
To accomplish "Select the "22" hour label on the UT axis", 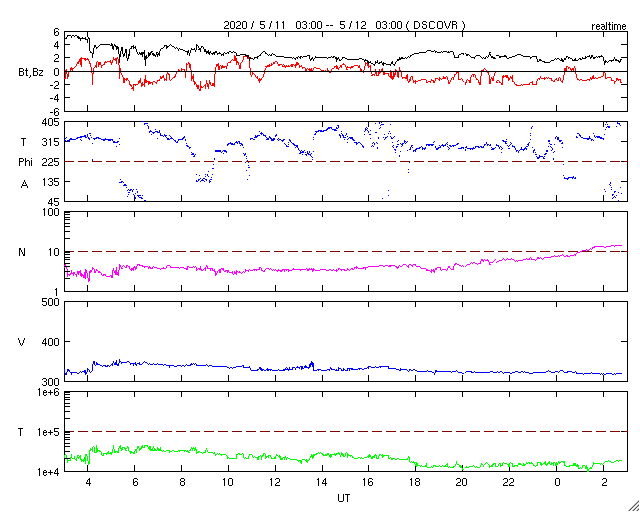I will click(509, 482).
